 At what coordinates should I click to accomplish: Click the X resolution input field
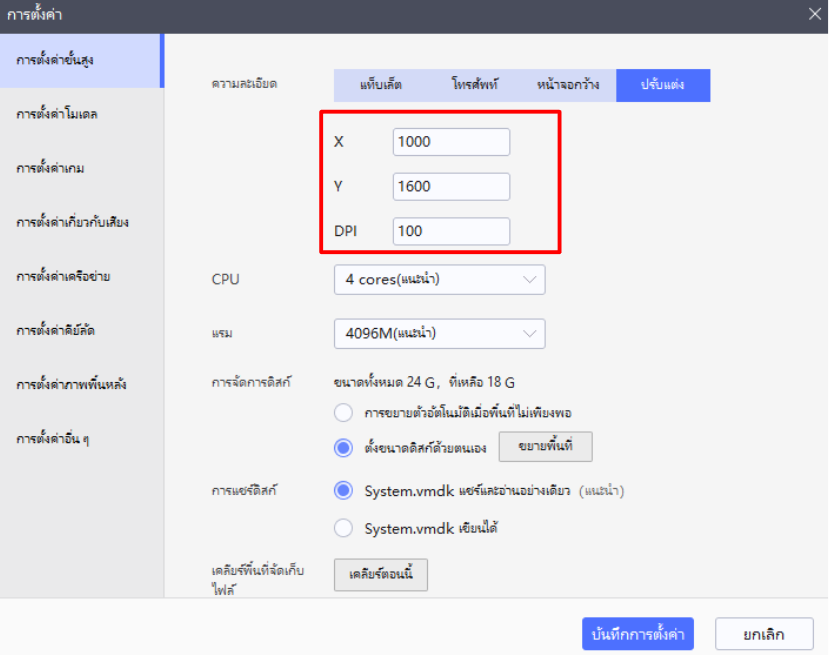(452, 142)
